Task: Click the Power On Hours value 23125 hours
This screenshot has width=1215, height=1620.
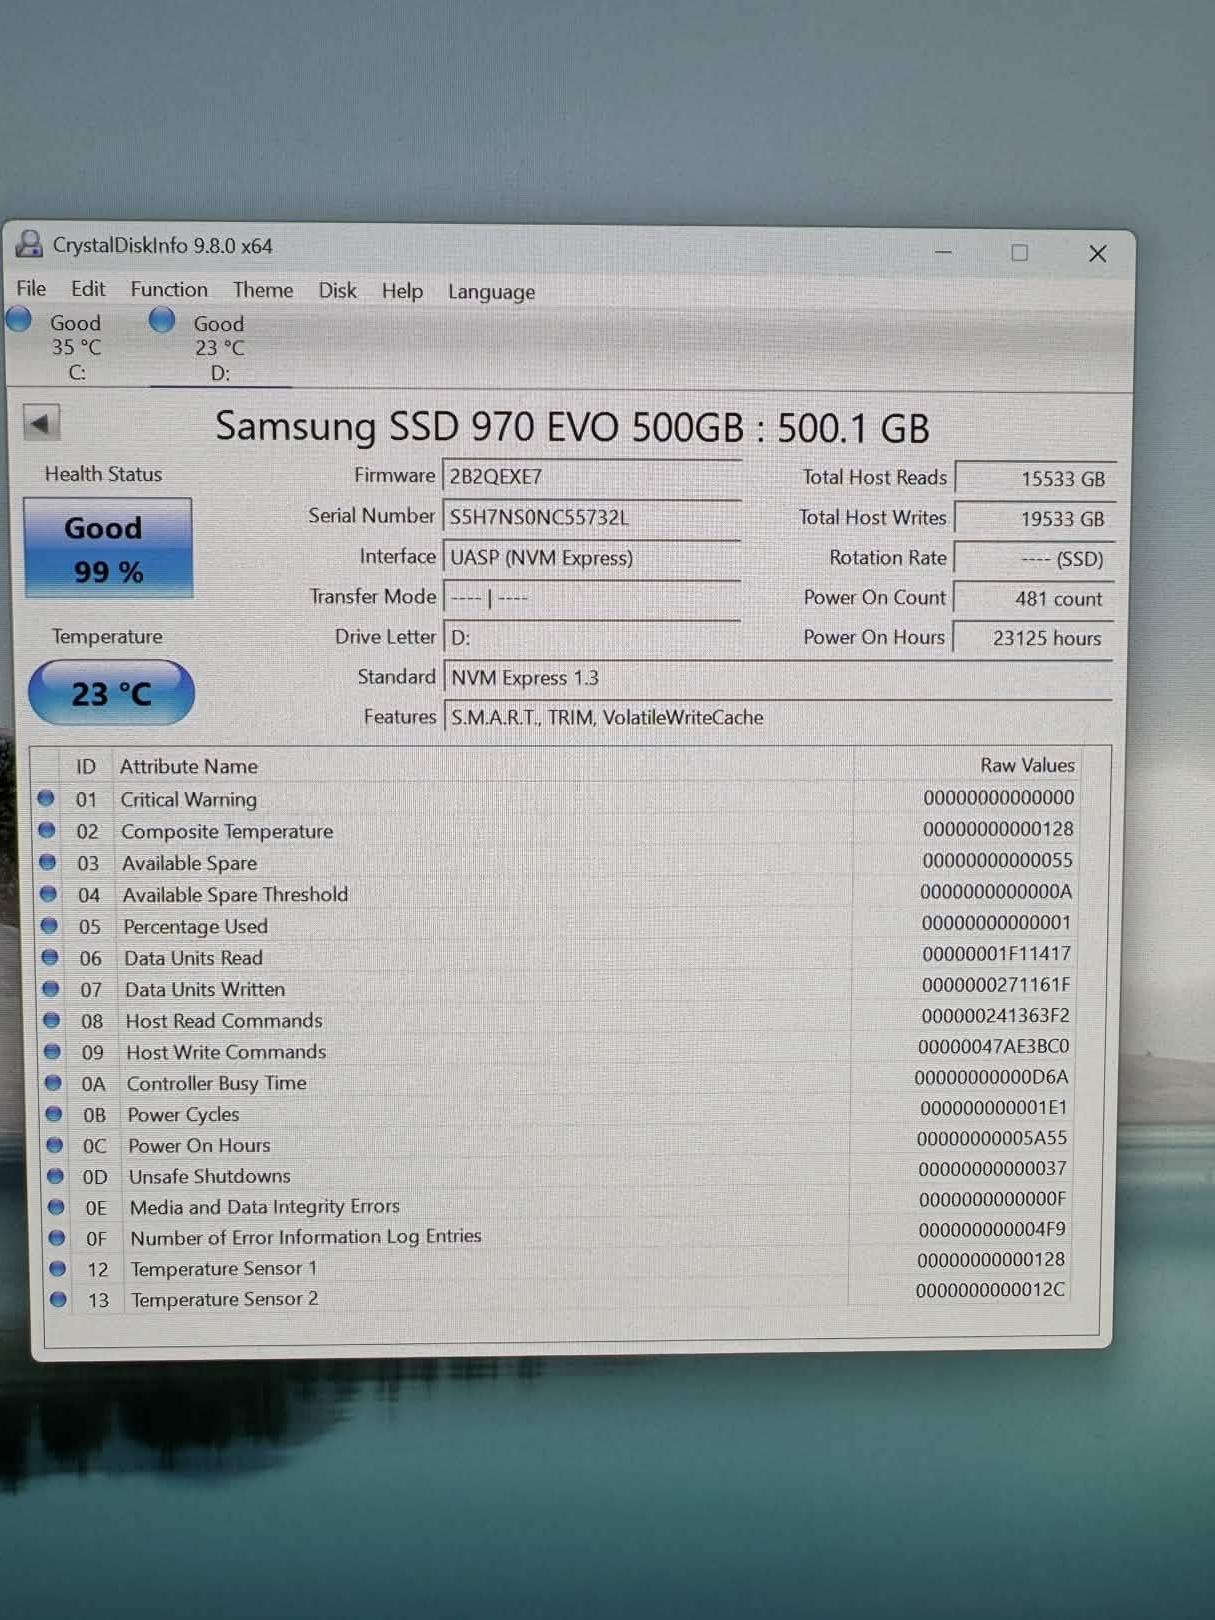Action: tap(1035, 638)
